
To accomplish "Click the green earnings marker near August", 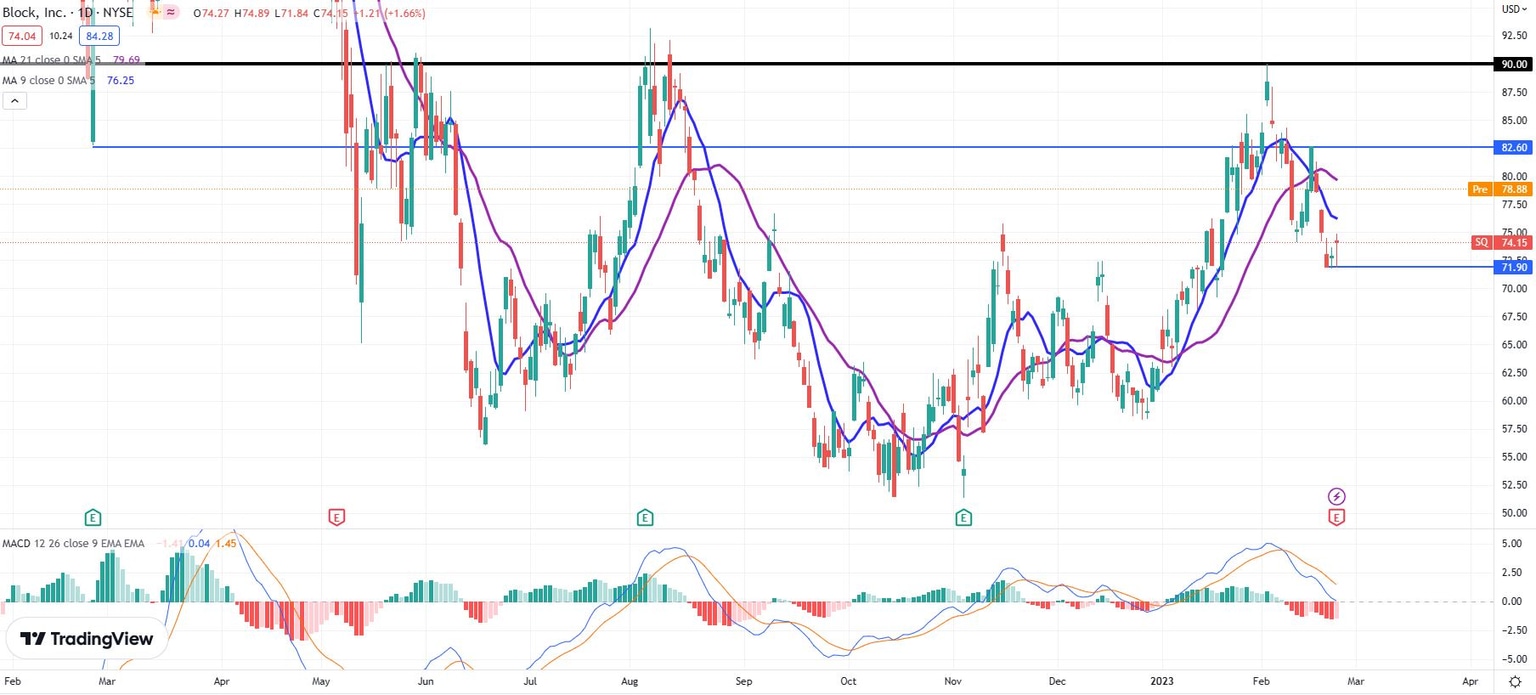I will [x=645, y=517].
